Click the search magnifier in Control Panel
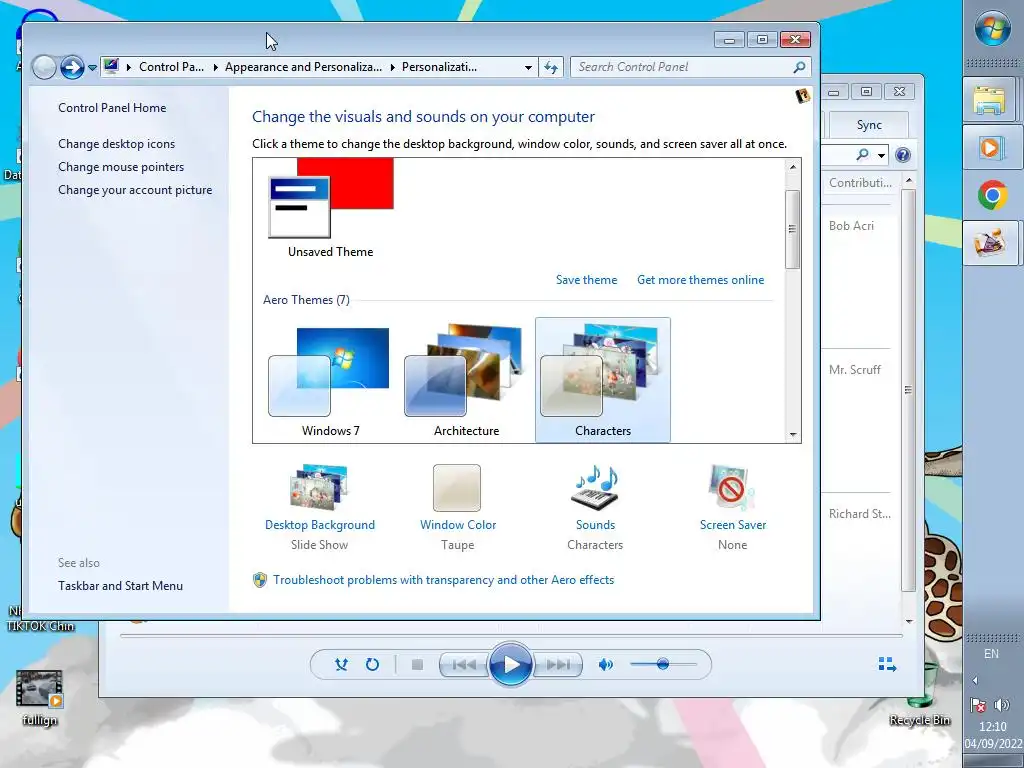This screenshot has width=1024, height=768. 799,67
